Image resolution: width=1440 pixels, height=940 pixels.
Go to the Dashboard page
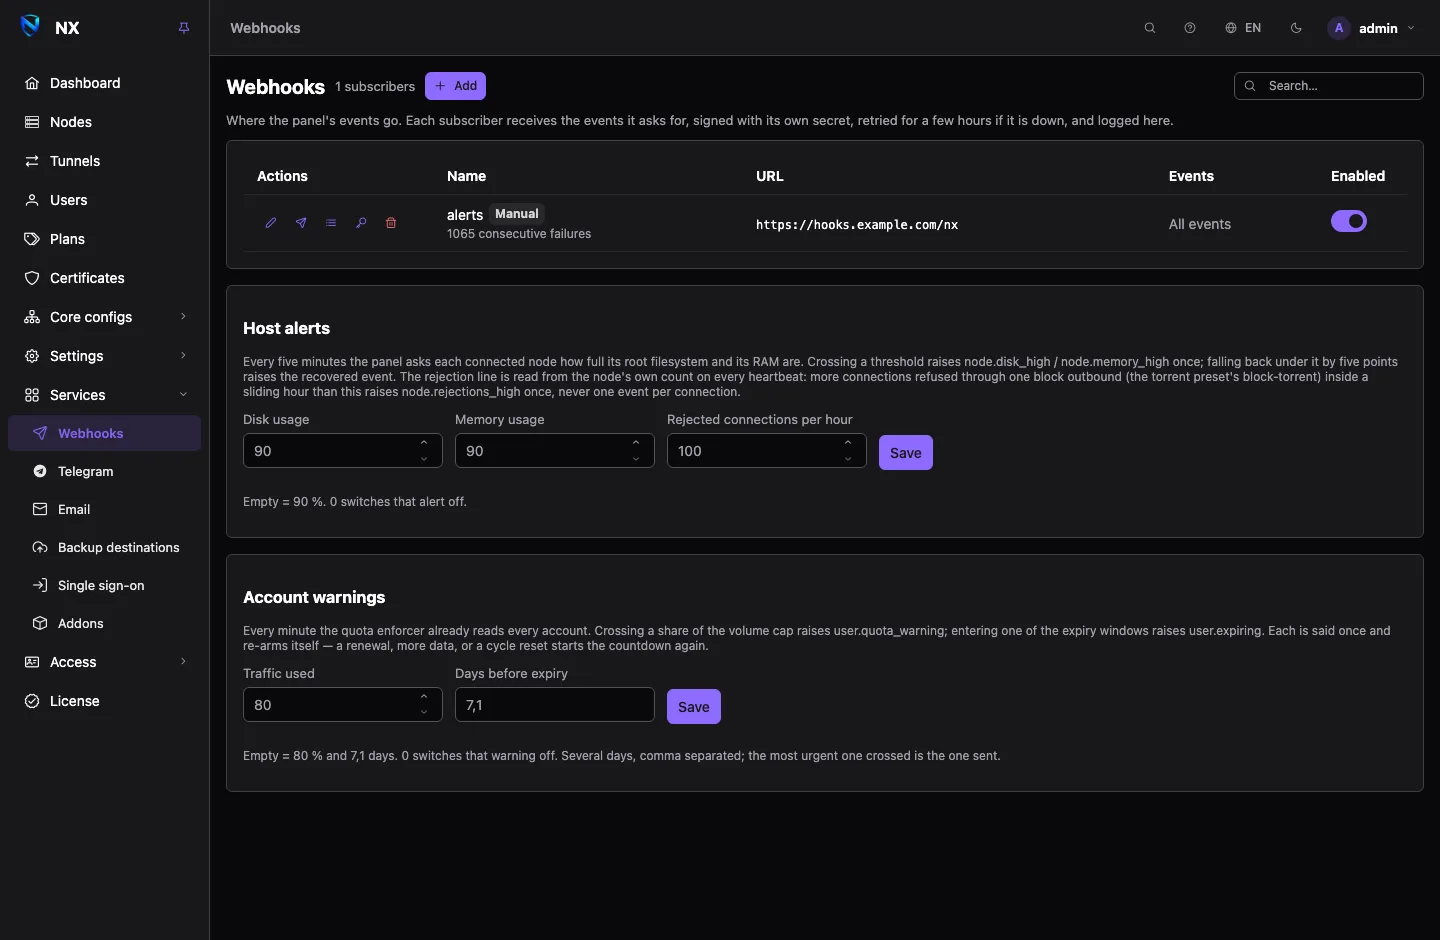(x=105, y=83)
